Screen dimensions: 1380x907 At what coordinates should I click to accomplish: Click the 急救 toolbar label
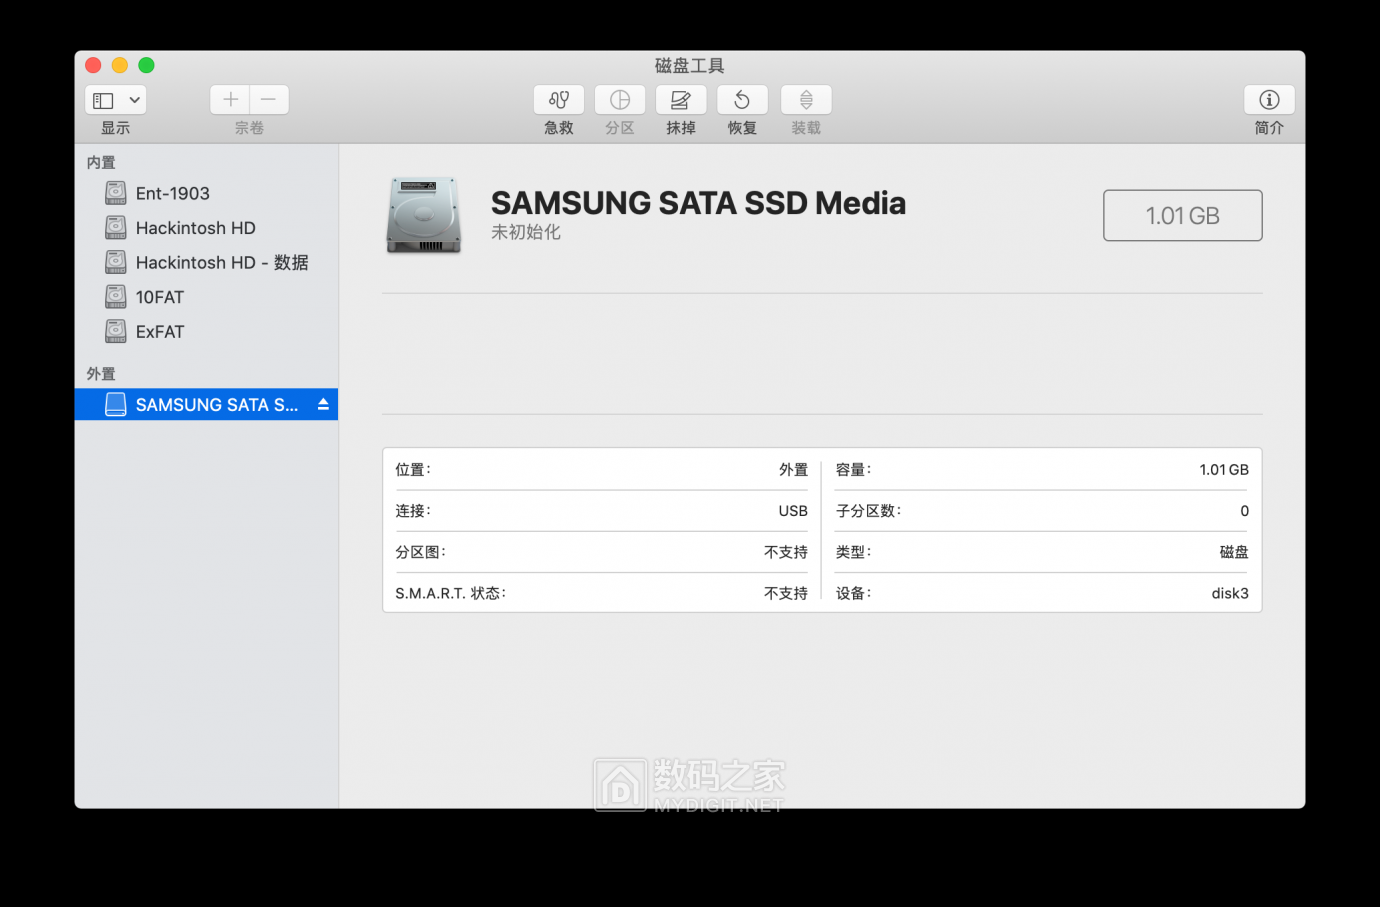pos(559,128)
